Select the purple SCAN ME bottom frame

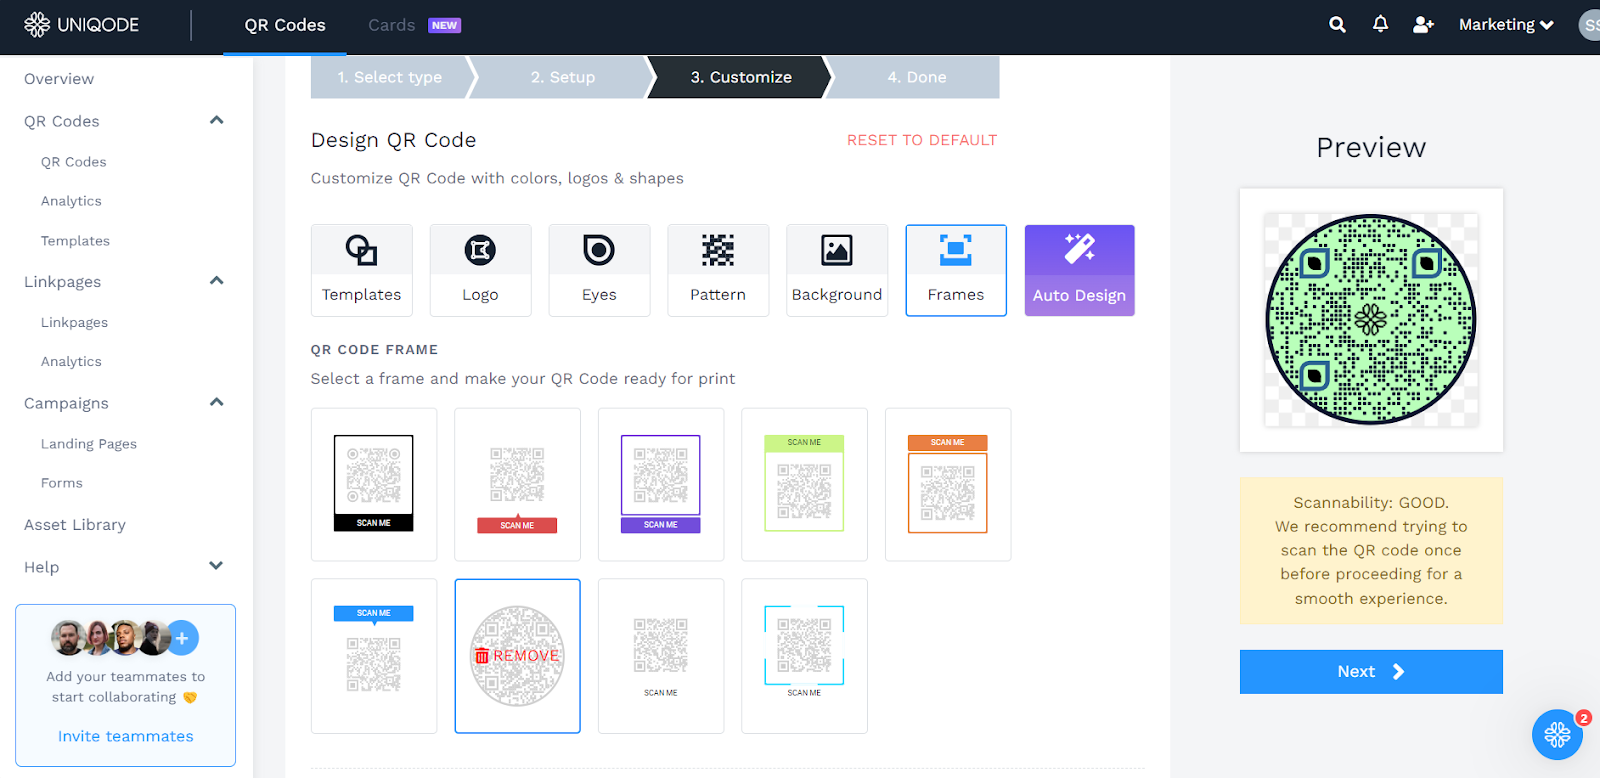point(661,484)
